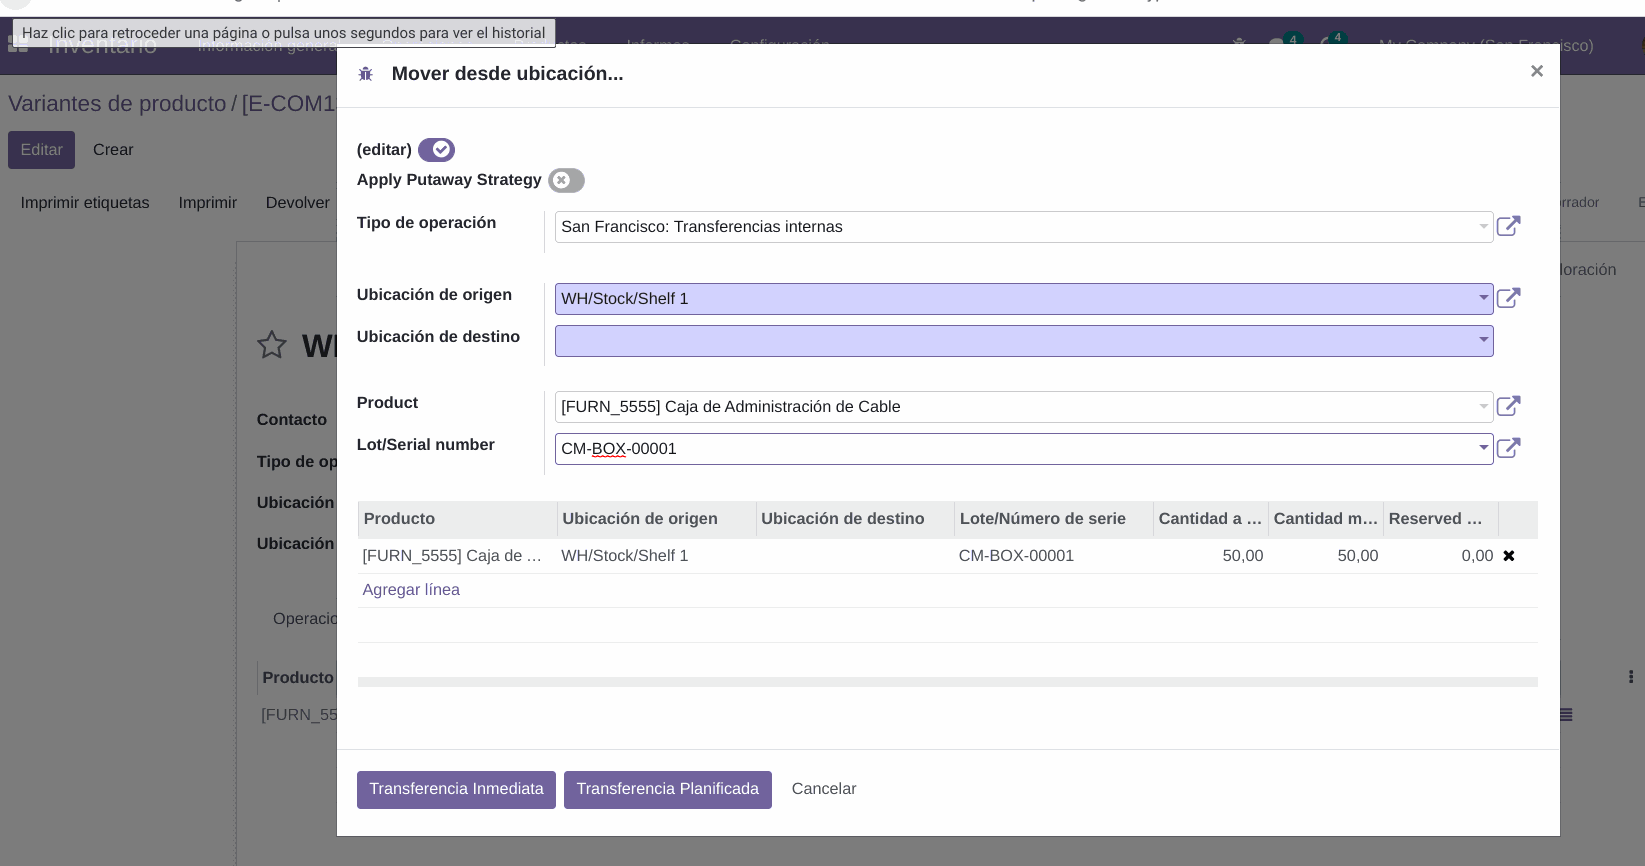Open external link for Product field
The image size is (1645, 866).
point(1508,407)
